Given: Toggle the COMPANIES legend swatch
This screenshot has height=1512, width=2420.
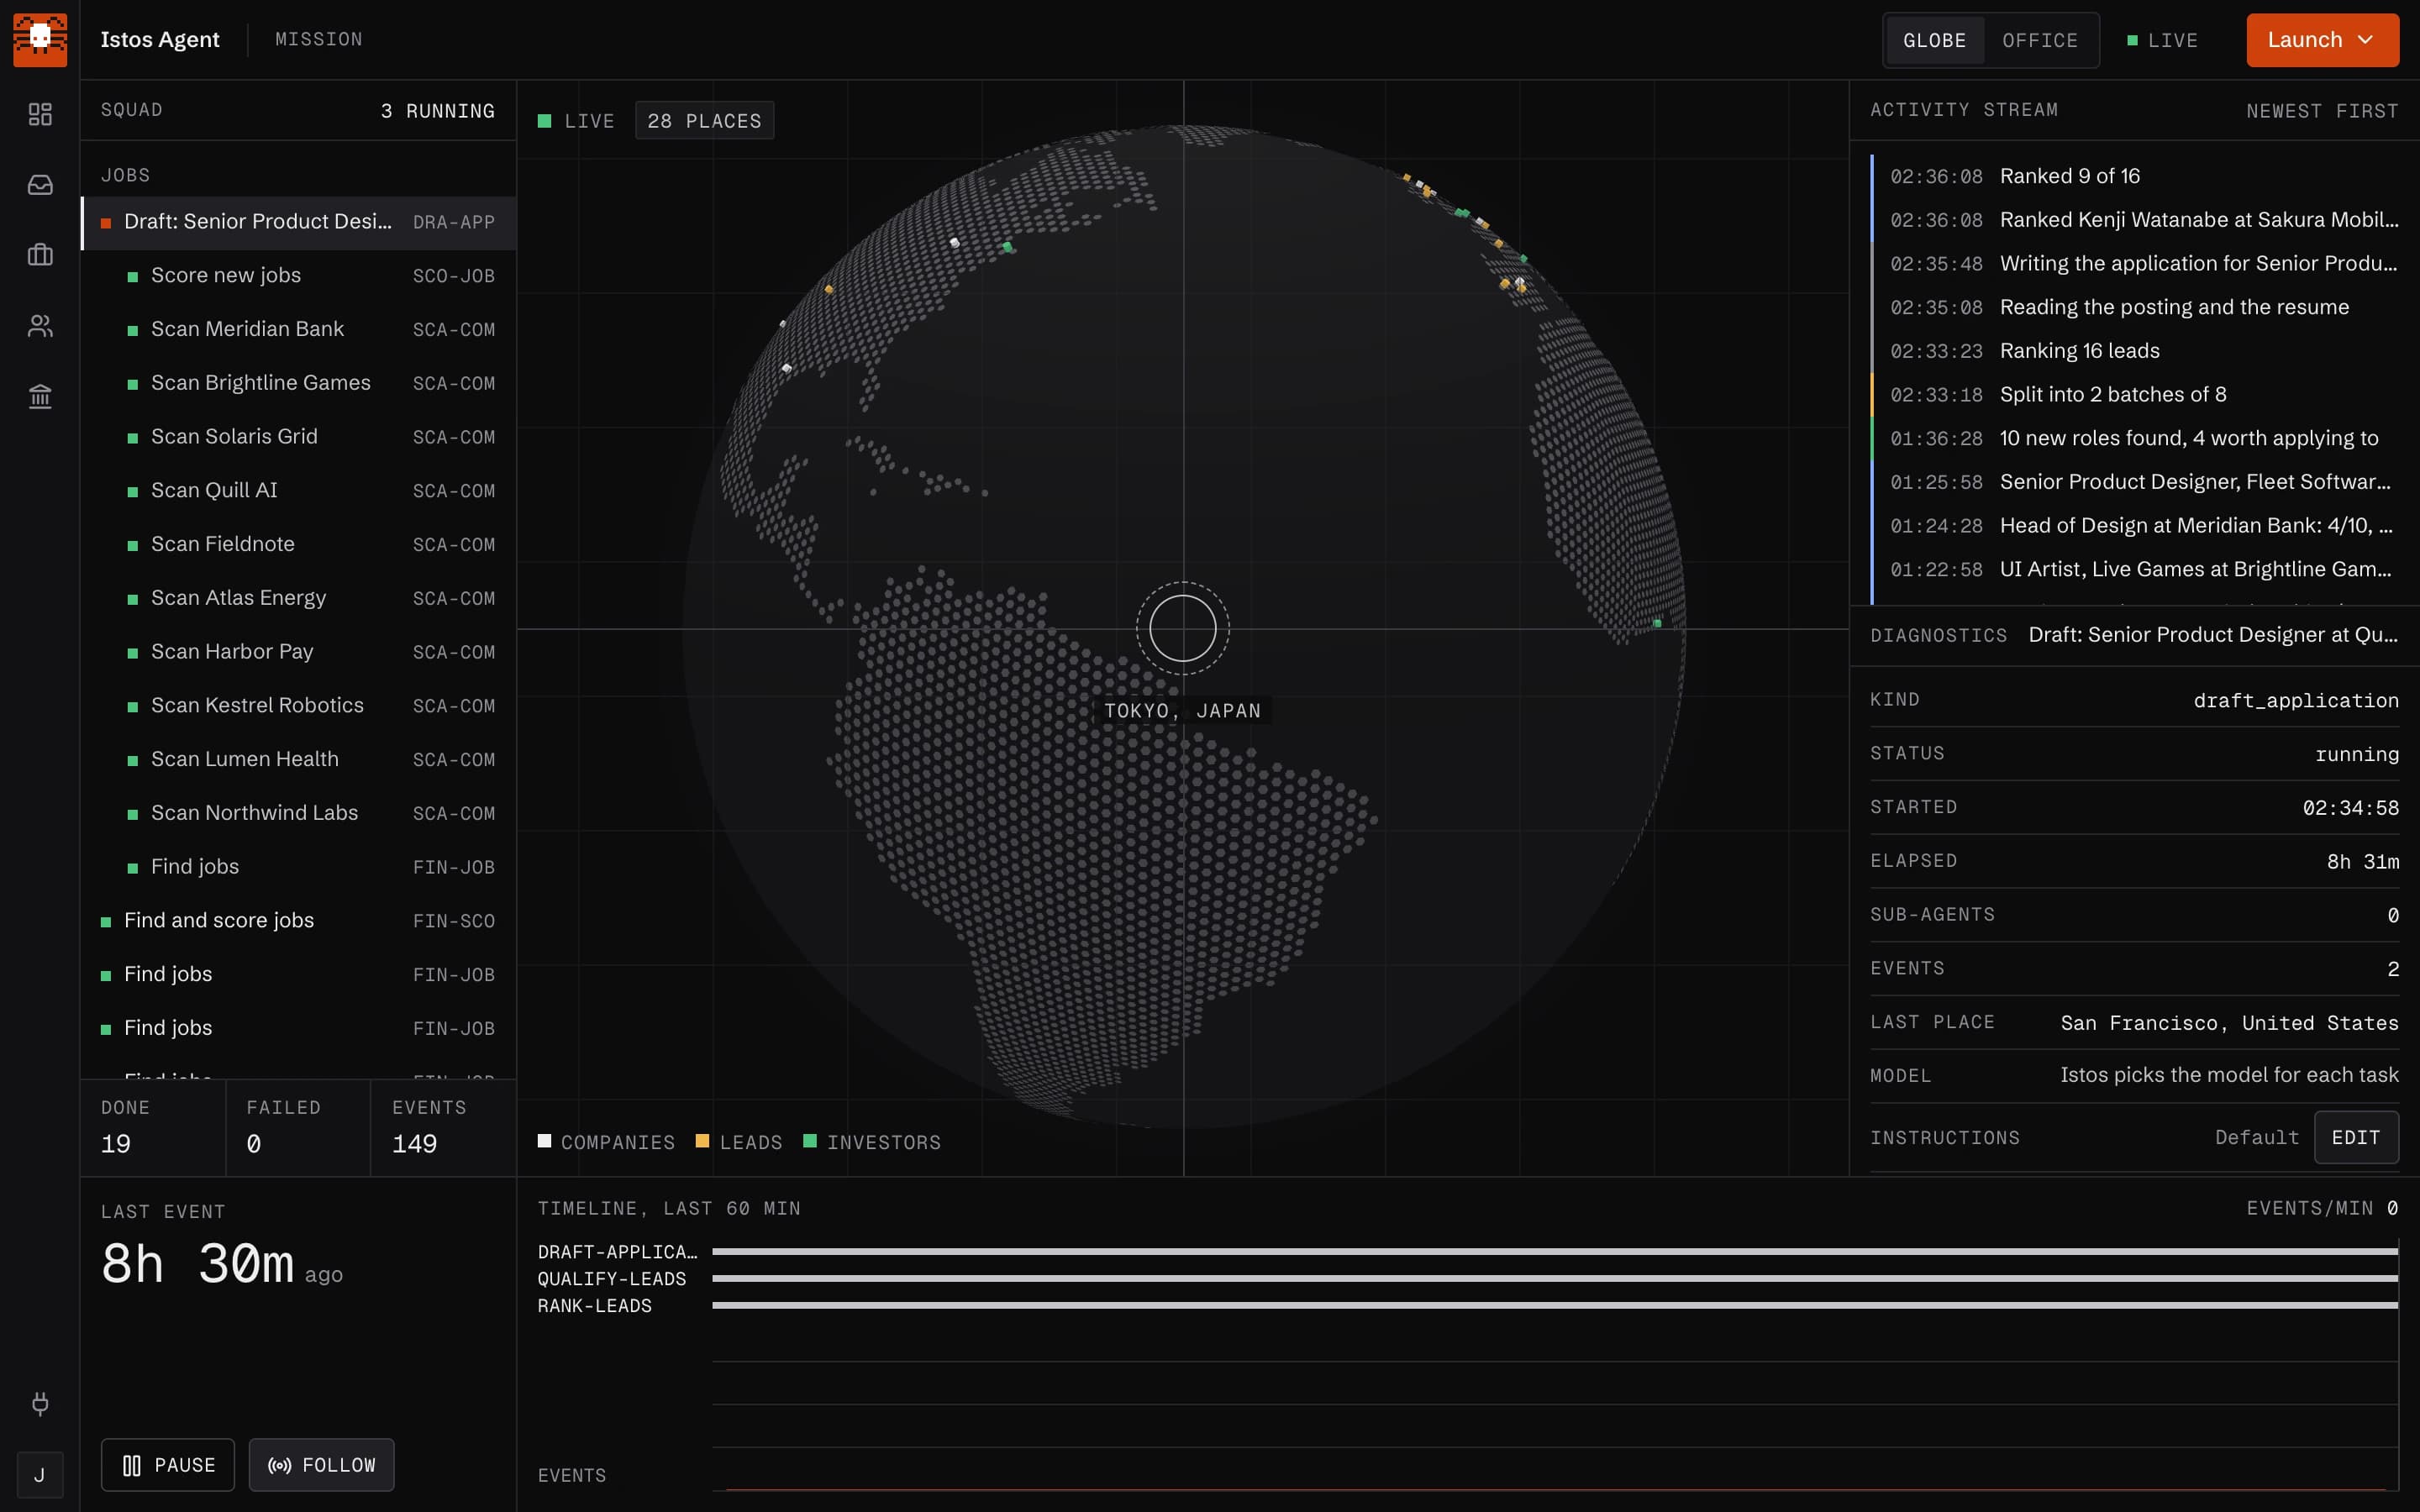Looking at the screenshot, I should click(545, 1141).
